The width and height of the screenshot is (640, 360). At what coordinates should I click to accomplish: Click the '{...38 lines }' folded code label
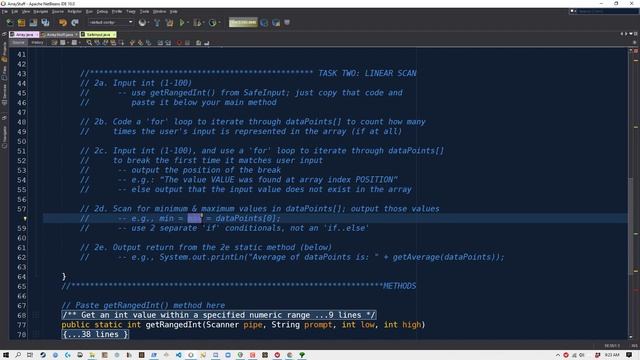96,334
